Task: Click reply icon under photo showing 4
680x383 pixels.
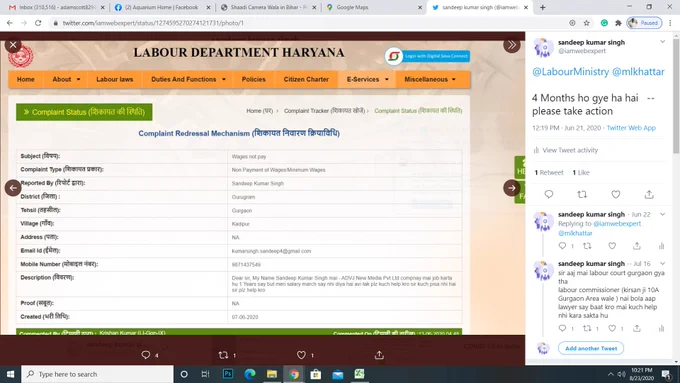Action: [146, 355]
